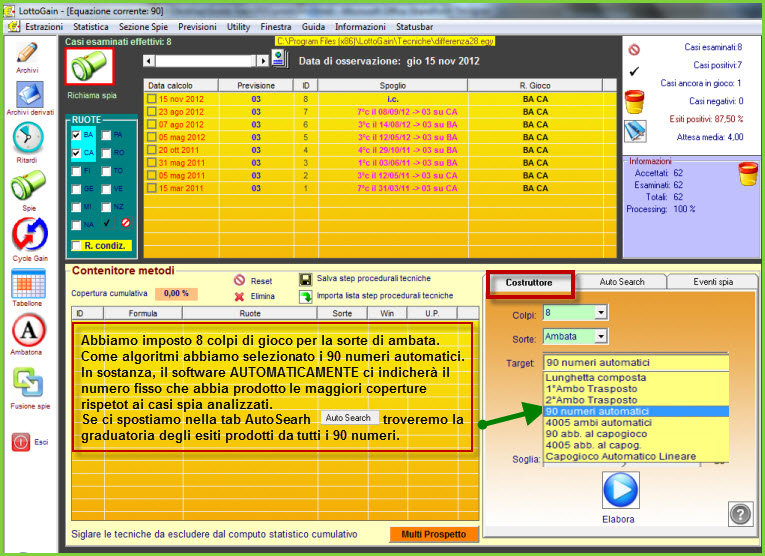
Task: Click the file icon beside observation date
Action: pos(280,60)
